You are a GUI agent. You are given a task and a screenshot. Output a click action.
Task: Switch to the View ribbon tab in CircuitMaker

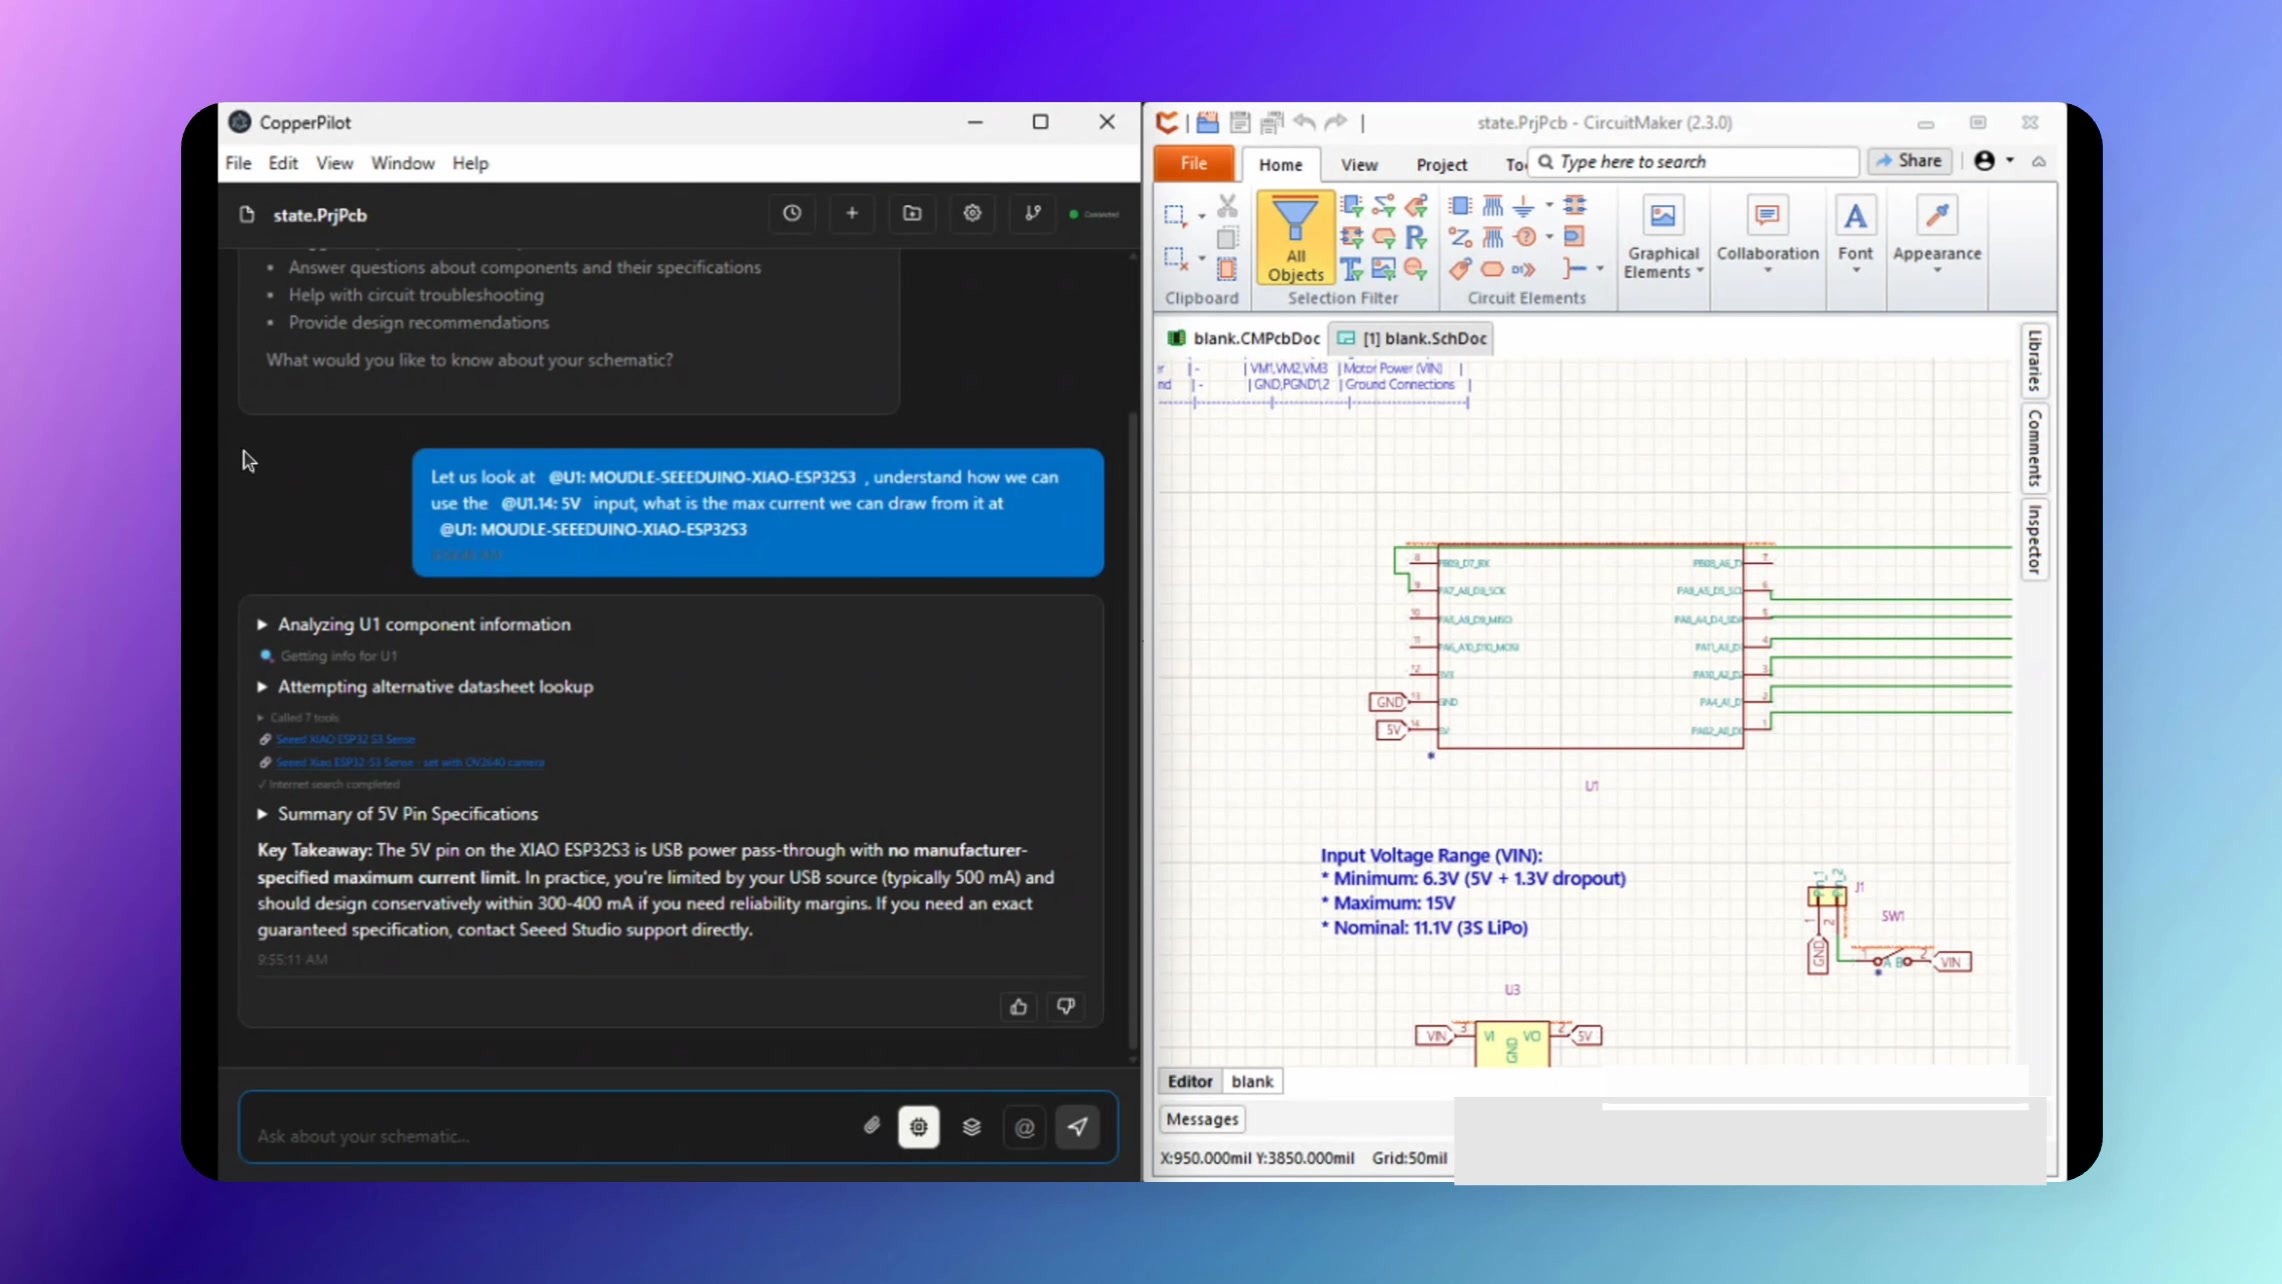1359,164
